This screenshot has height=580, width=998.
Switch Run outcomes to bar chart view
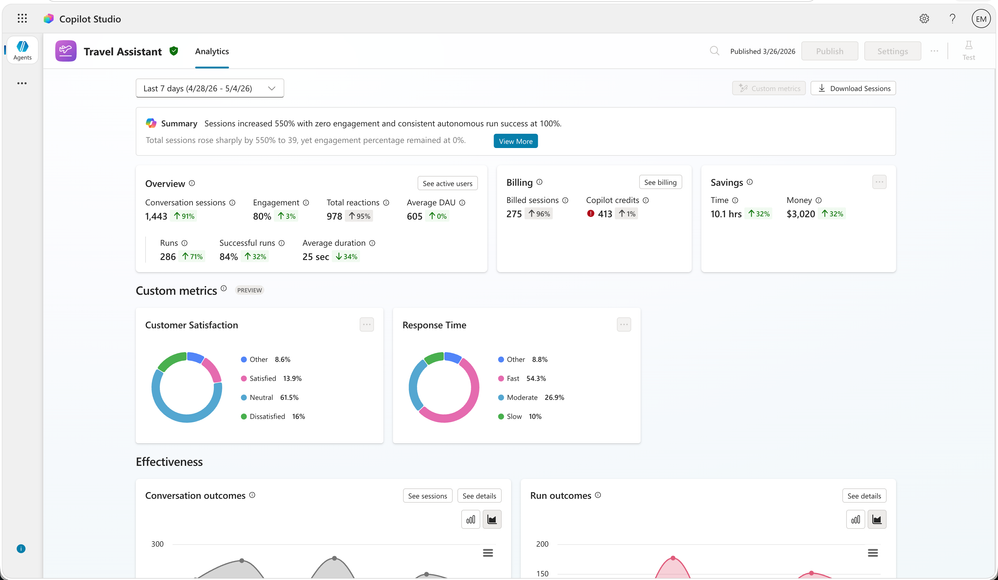point(855,520)
